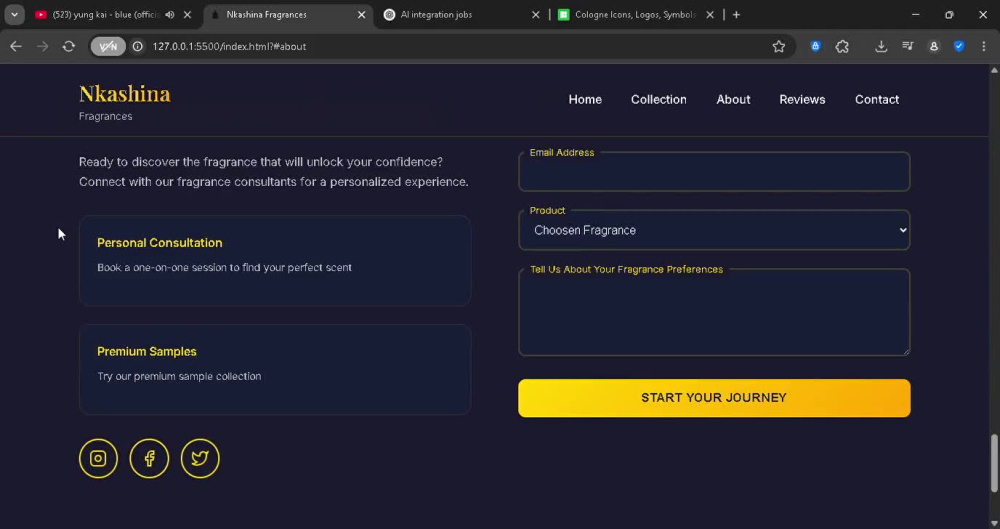Open the Facebook social icon
The height and width of the screenshot is (529, 1000).
pos(149,458)
